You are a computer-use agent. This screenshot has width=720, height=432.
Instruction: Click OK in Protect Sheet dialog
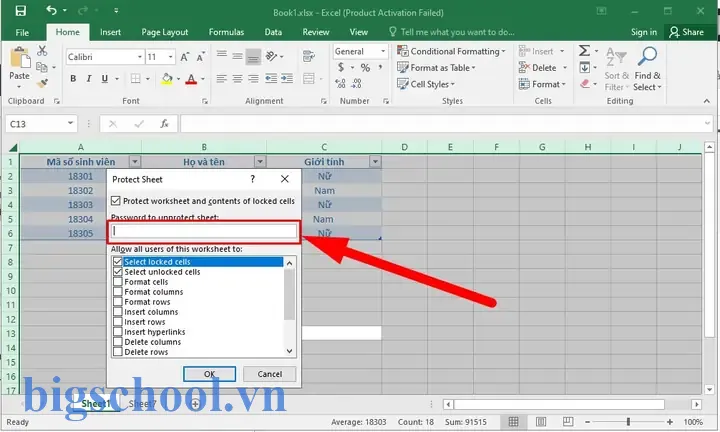pyautogui.click(x=209, y=374)
